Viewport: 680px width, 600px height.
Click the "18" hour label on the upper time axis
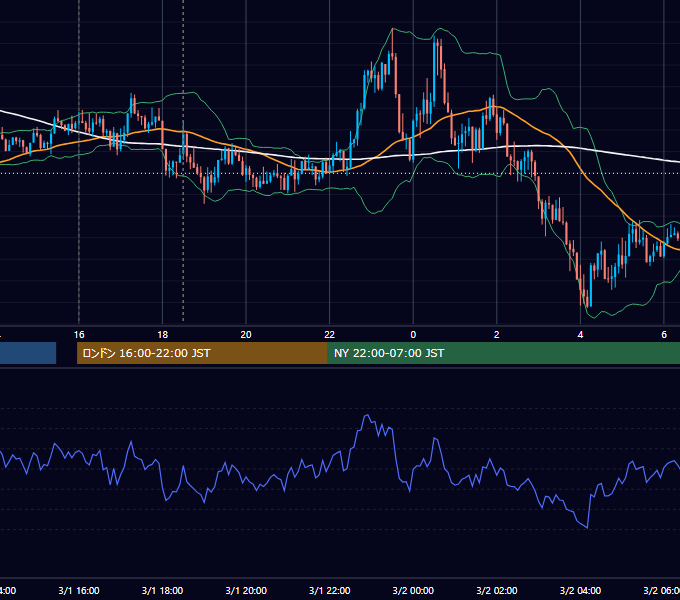[x=162, y=335]
